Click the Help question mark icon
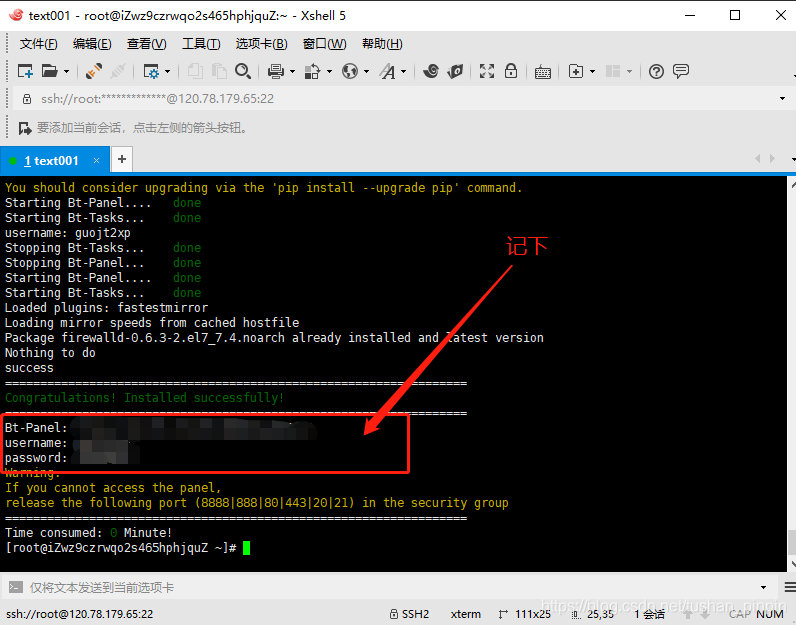The image size is (796, 625). [656, 71]
